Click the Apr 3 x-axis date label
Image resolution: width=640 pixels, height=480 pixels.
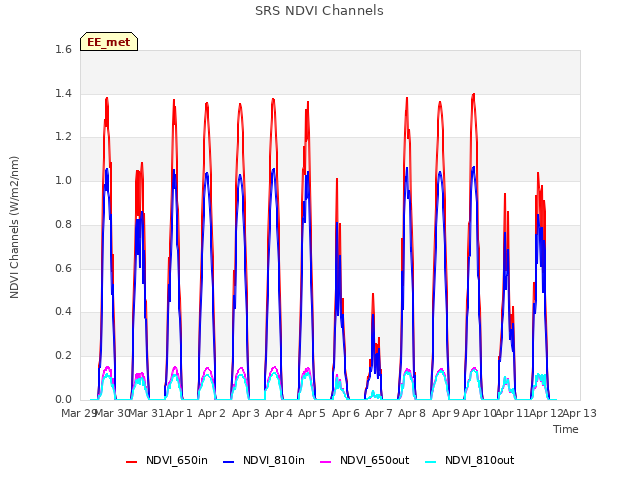[x=246, y=413]
